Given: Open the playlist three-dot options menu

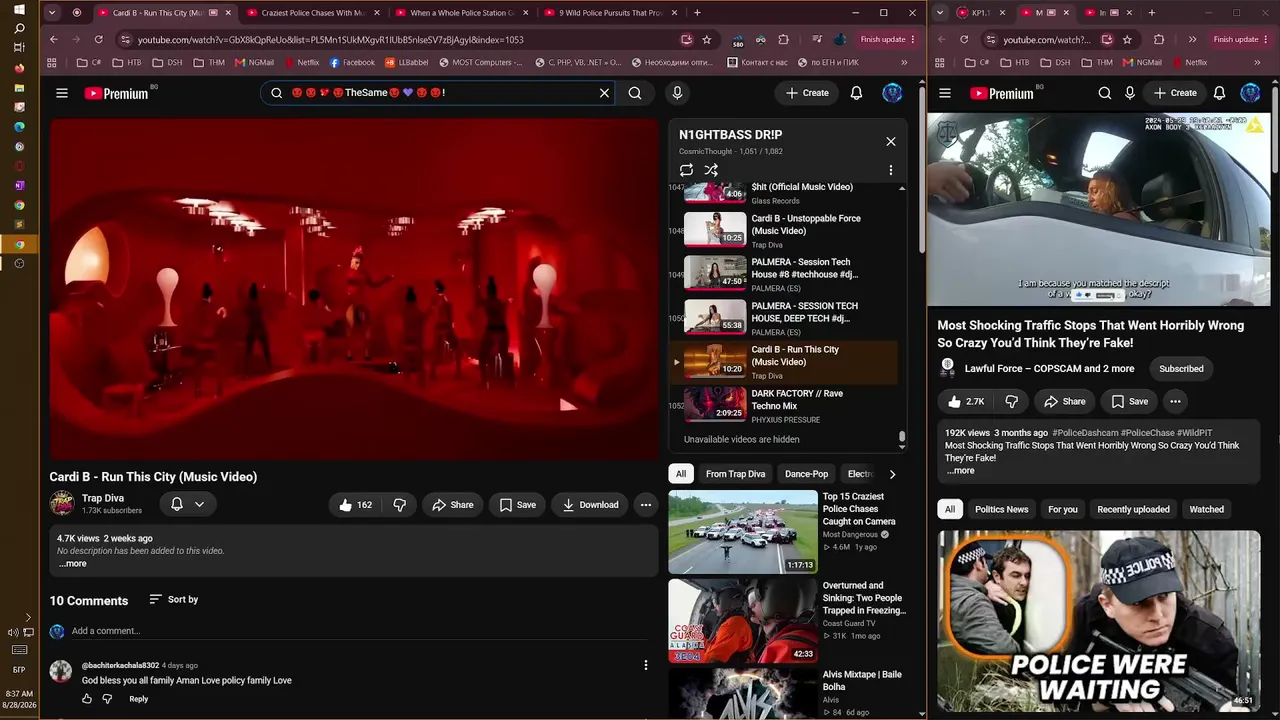Looking at the screenshot, I should [x=890, y=170].
